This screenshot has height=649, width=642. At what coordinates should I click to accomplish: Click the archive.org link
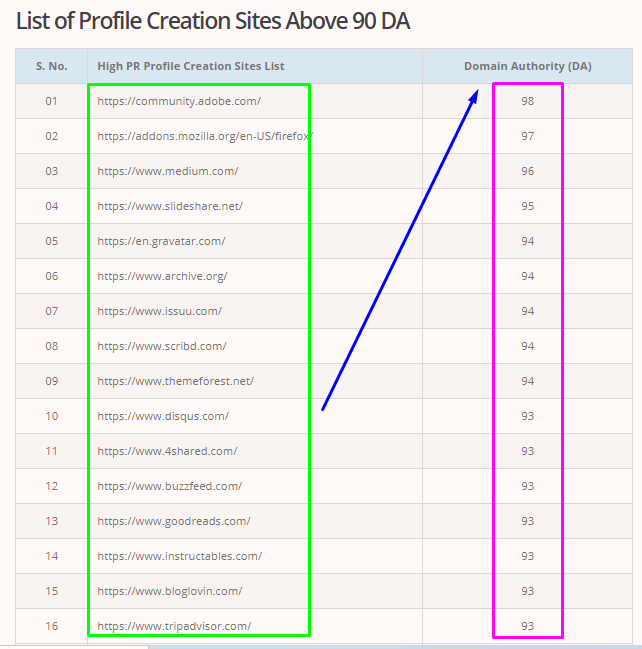click(x=162, y=276)
